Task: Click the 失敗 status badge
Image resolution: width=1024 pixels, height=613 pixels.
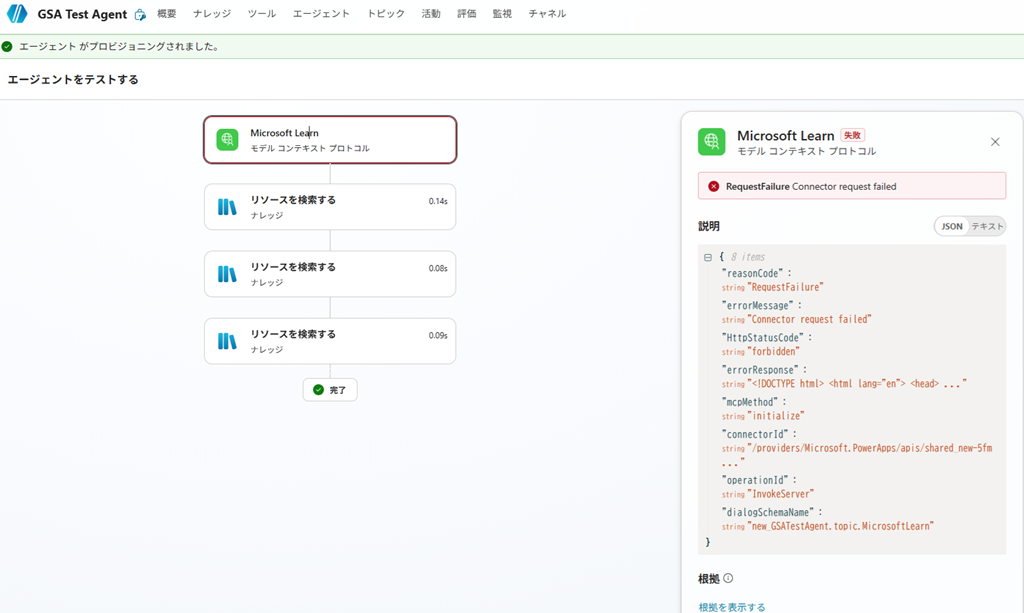Action: [852, 135]
